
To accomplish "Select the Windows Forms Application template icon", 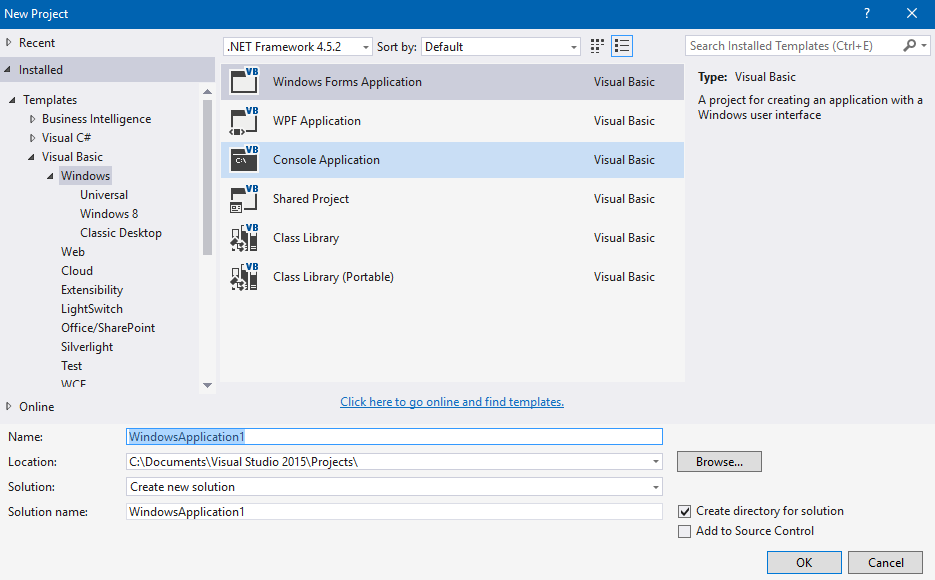I will pyautogui.click(x=244, y=82).
